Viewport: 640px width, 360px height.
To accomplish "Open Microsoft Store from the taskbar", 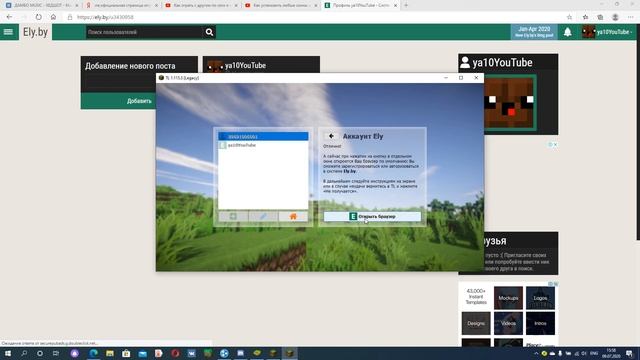I will point(126,353).
